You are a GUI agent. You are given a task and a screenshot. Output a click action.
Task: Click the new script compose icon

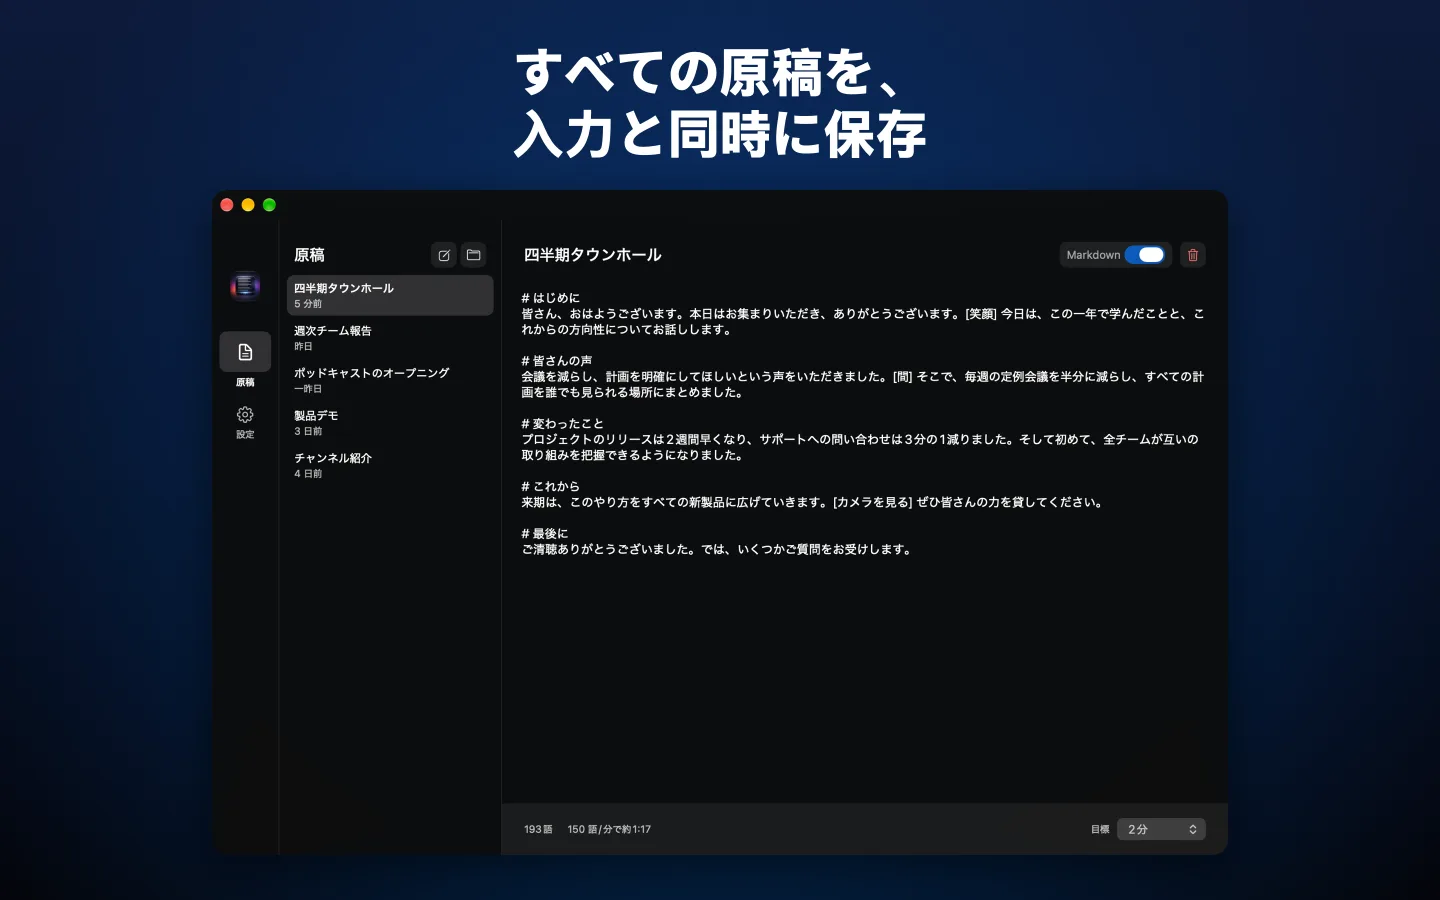[444, 255]
